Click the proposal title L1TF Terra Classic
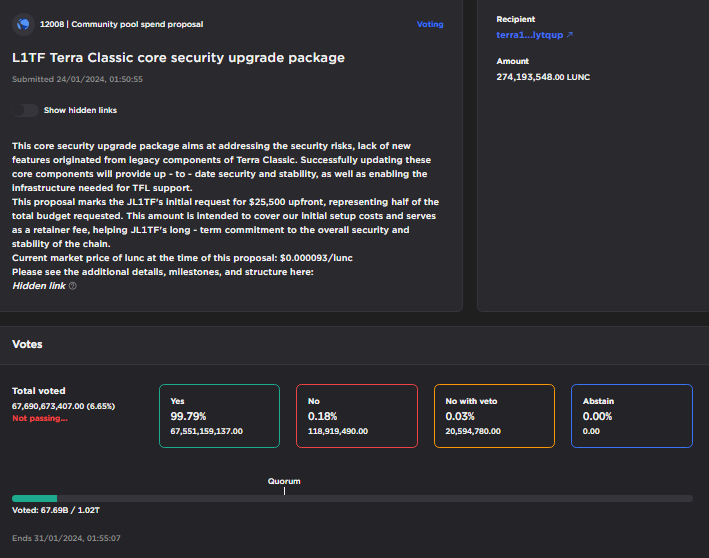 (x=178, y=58)
